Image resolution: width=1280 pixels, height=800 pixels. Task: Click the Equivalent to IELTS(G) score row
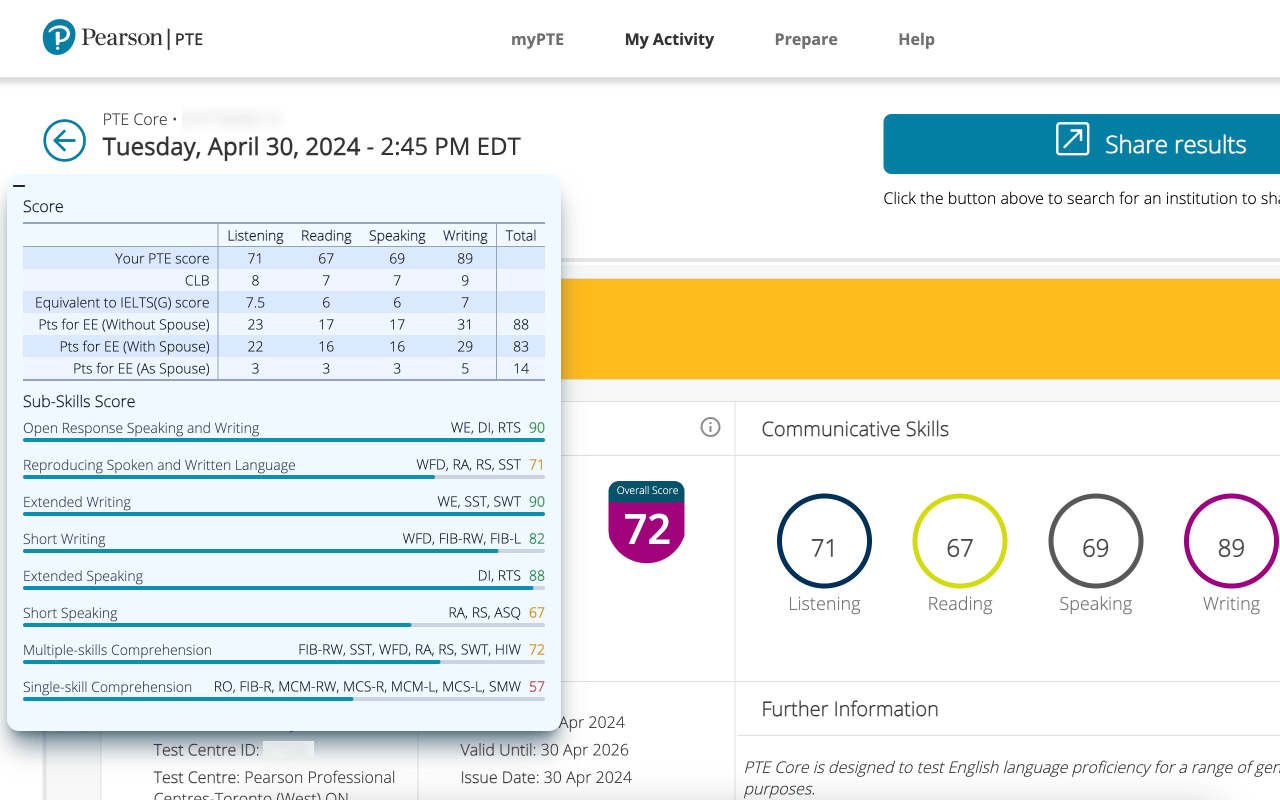(284, 302)
